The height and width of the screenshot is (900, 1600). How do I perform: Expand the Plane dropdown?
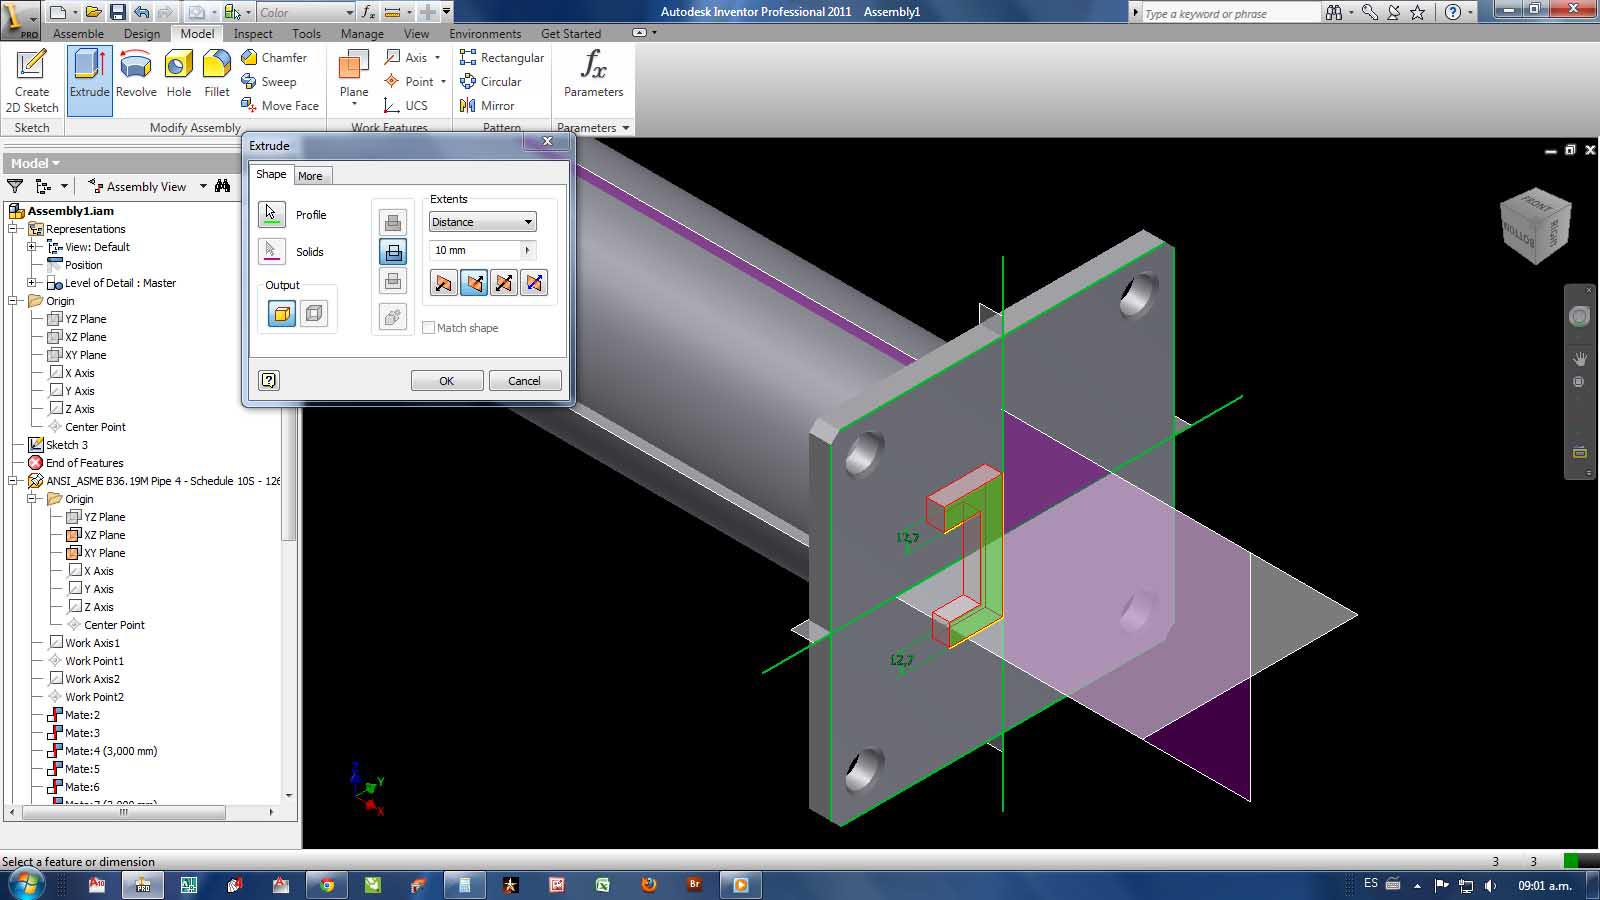(x=354, y=104)
